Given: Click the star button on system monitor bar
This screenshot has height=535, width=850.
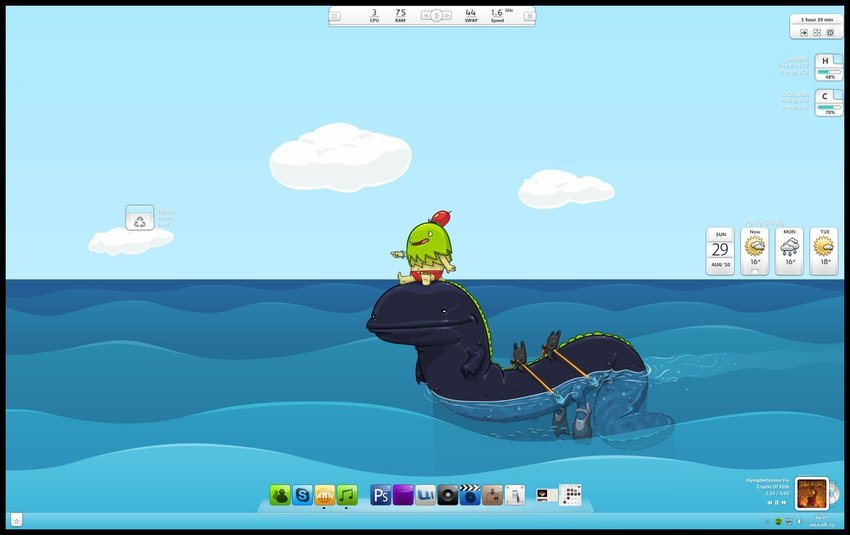Looking at the screenshot, I should click(x=529, y=16).
